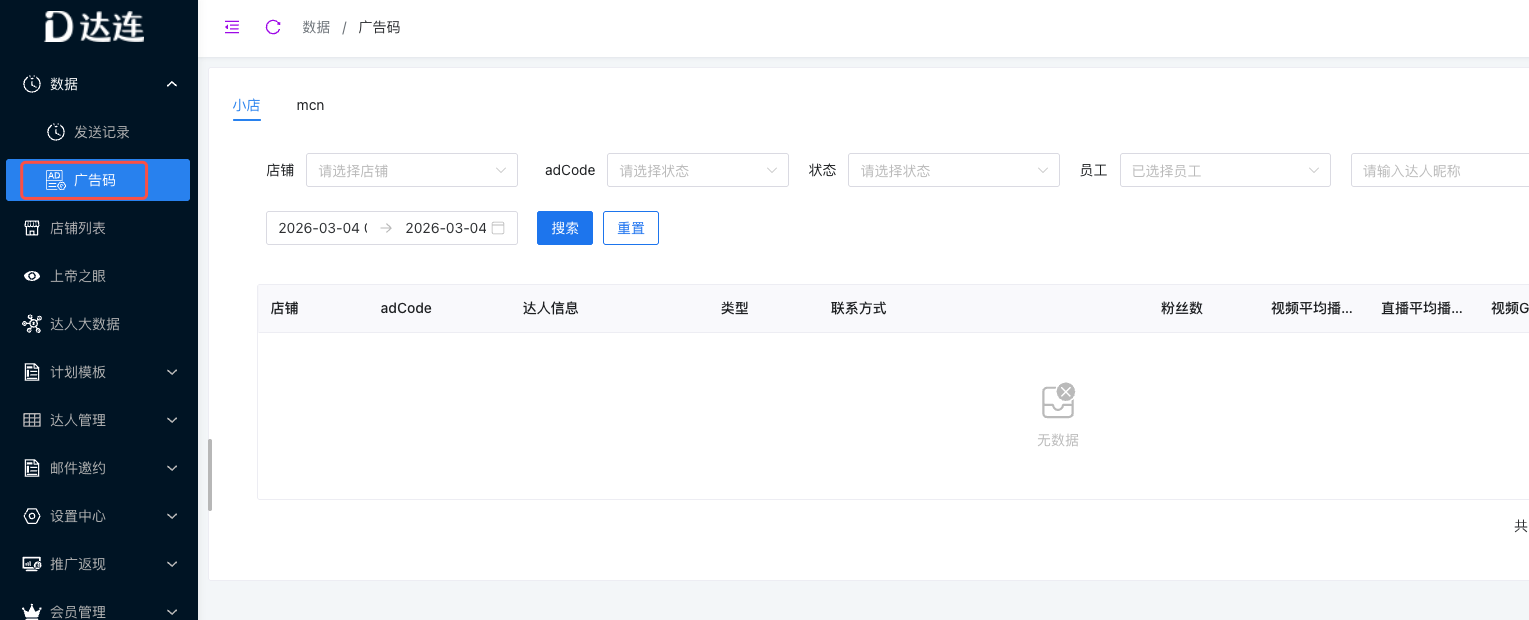Open the 状态 status dropdown
Image resolution: width=1529 pixels, height=620 pixels.
click(953, 170)
